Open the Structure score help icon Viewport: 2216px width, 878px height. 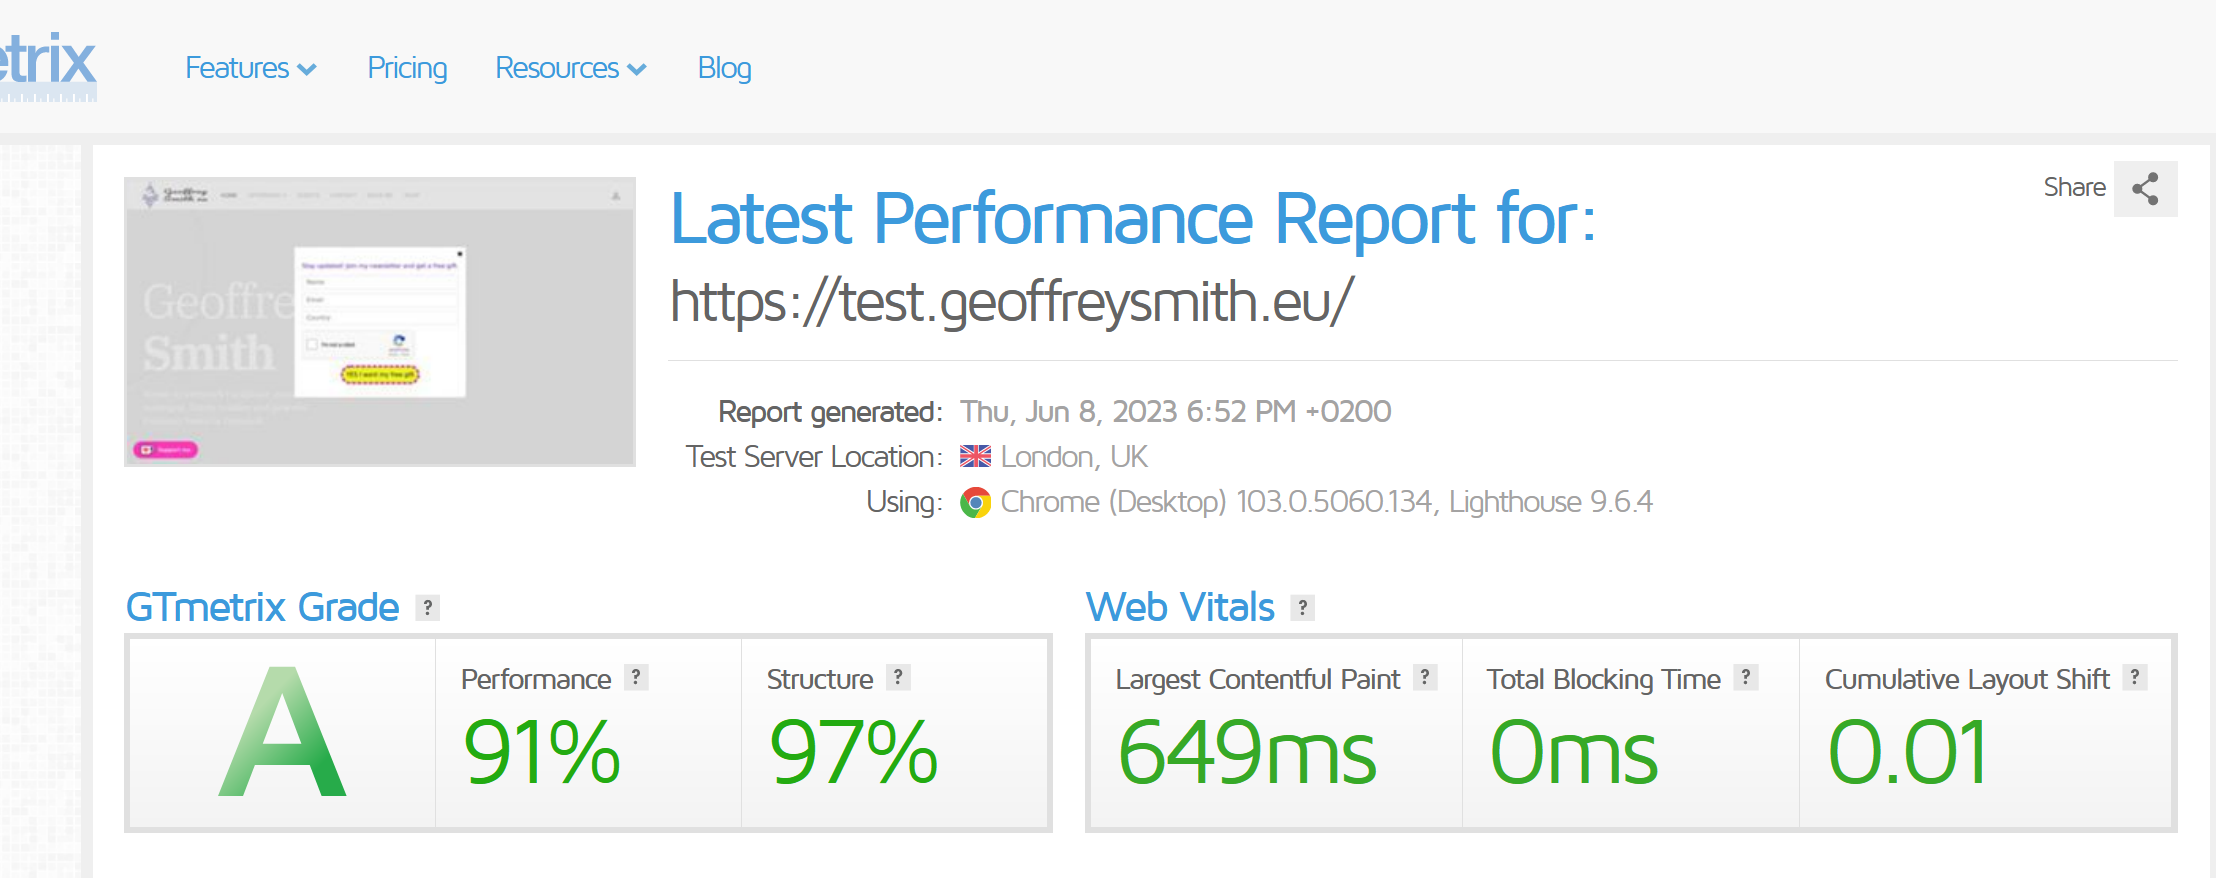click(x=898, y=677)
